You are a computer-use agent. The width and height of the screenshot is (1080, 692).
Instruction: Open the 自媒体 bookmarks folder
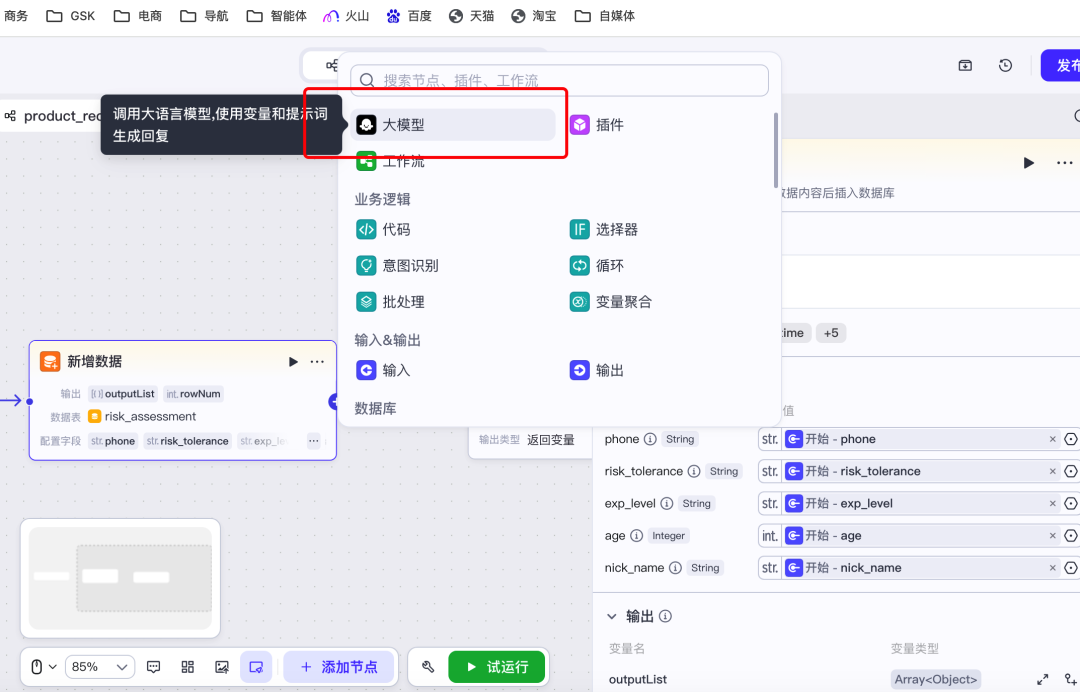click(x=605, y=16)
